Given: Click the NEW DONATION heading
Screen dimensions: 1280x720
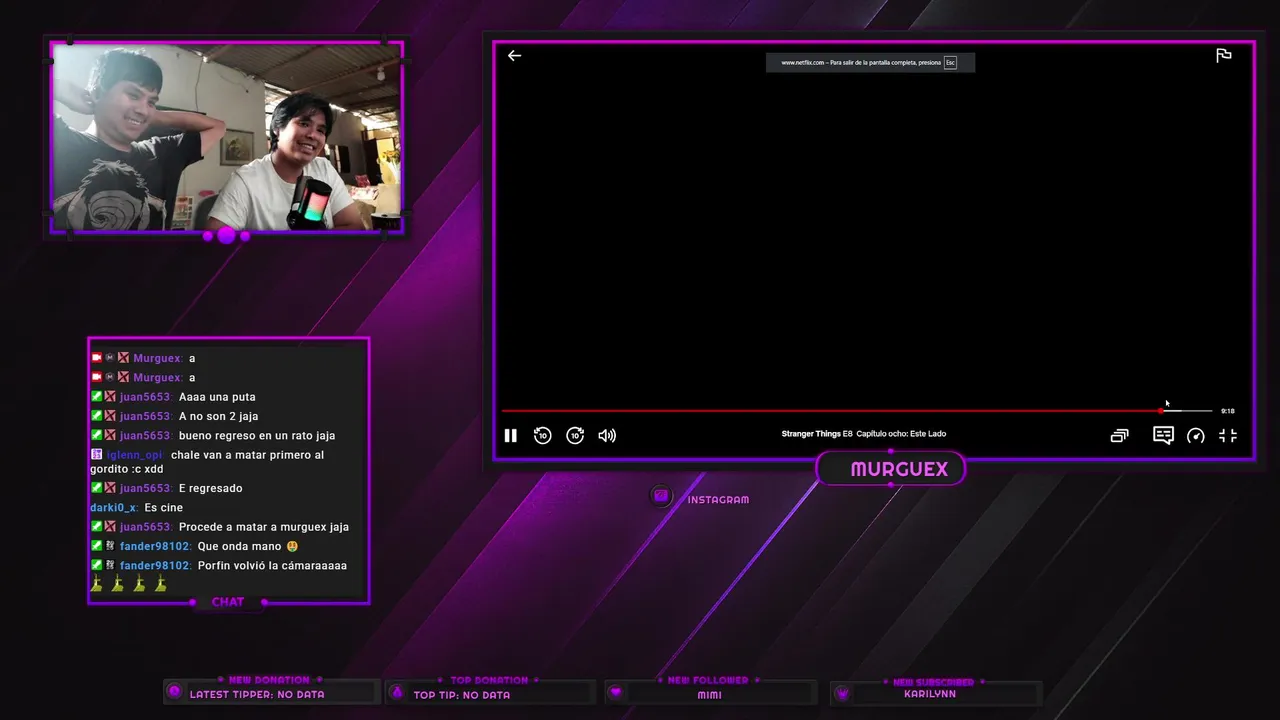Looking at the screenshot, I should click(270, 680).
